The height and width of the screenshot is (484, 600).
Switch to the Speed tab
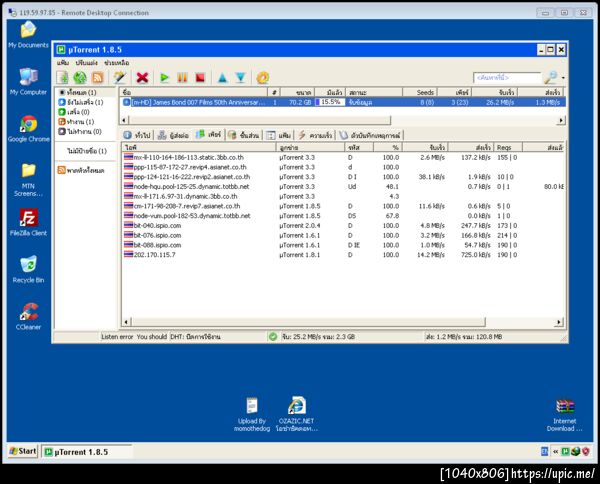click(x=315, y=135)
